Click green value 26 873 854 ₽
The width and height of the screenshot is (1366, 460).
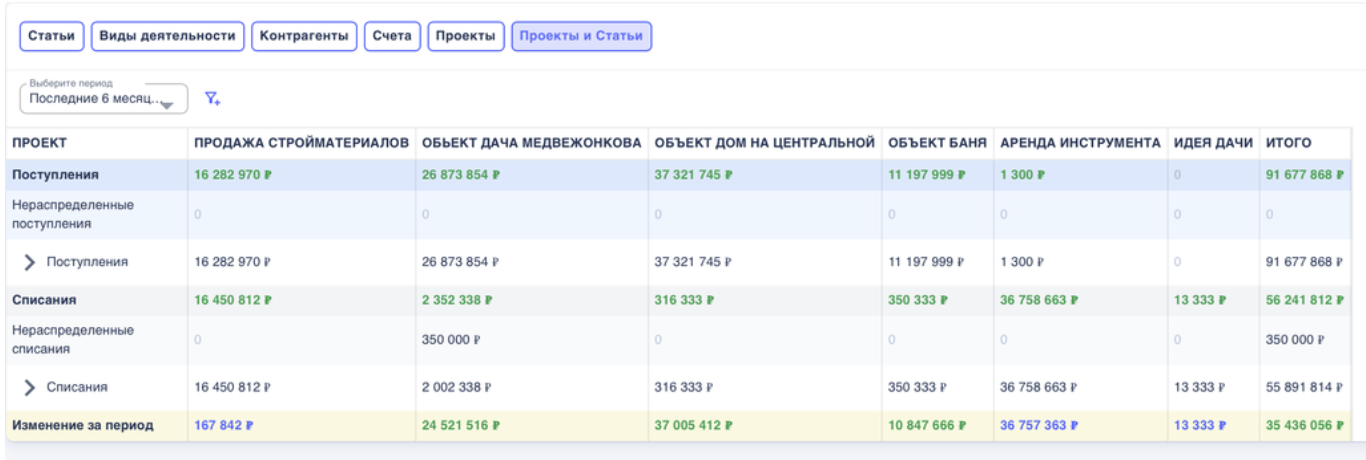pyautogui.click(x=460, y=174)
